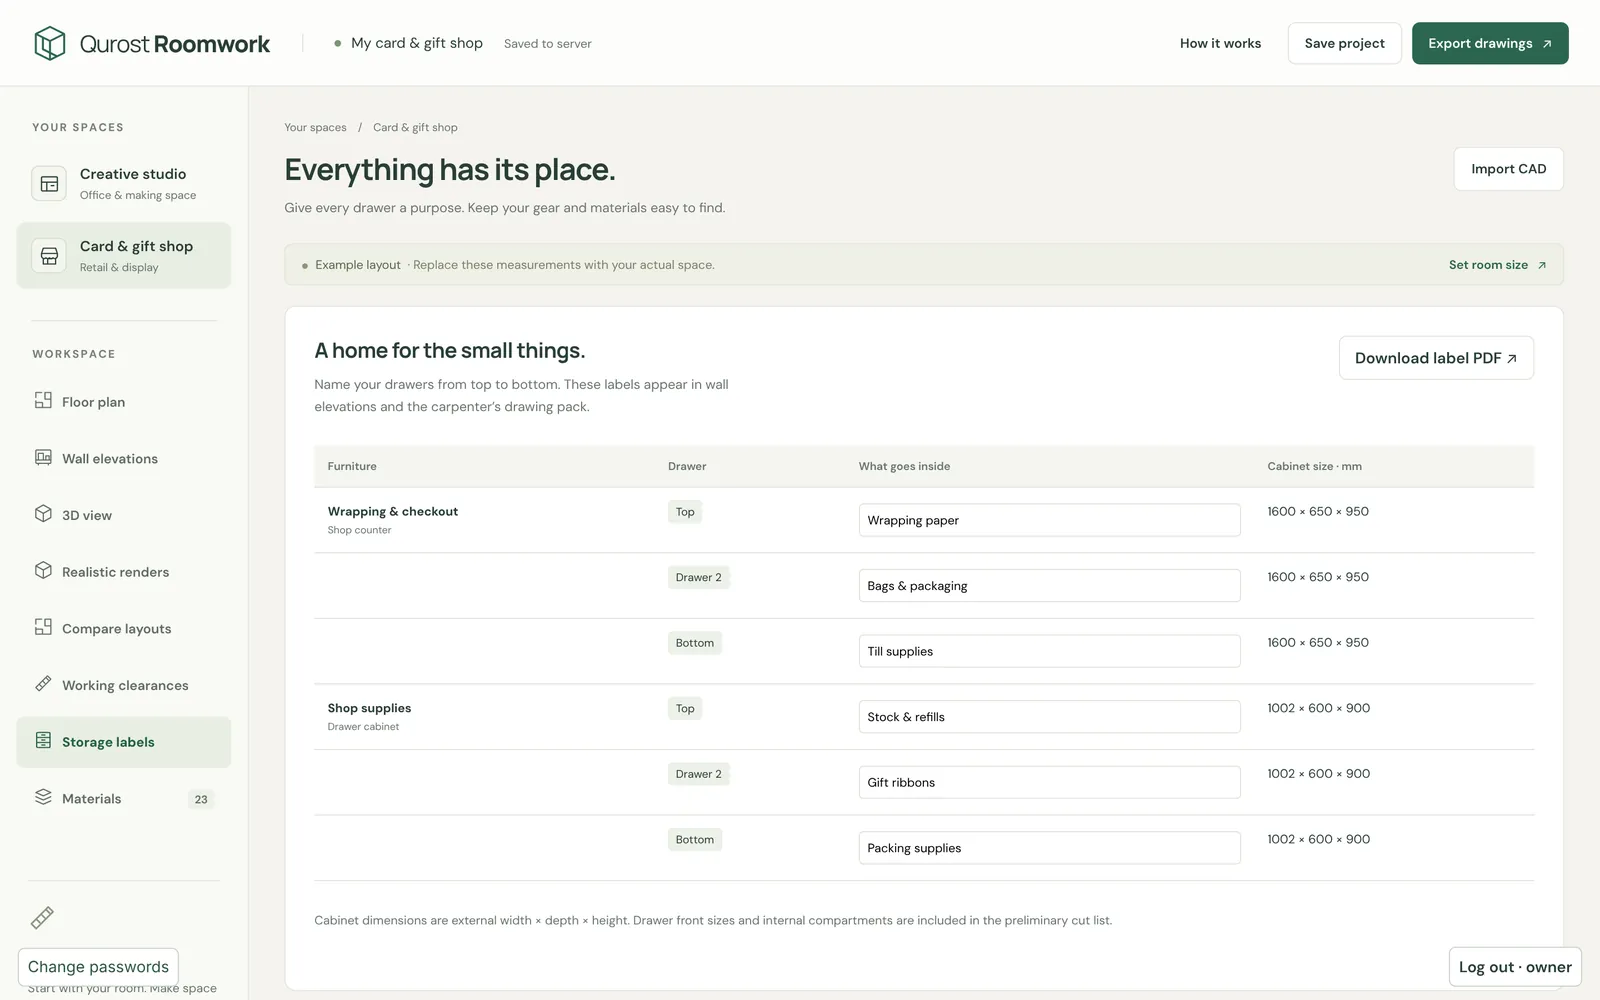Click the ruler icon above Change passwords

pyautogui.click(x=42, y=917)
